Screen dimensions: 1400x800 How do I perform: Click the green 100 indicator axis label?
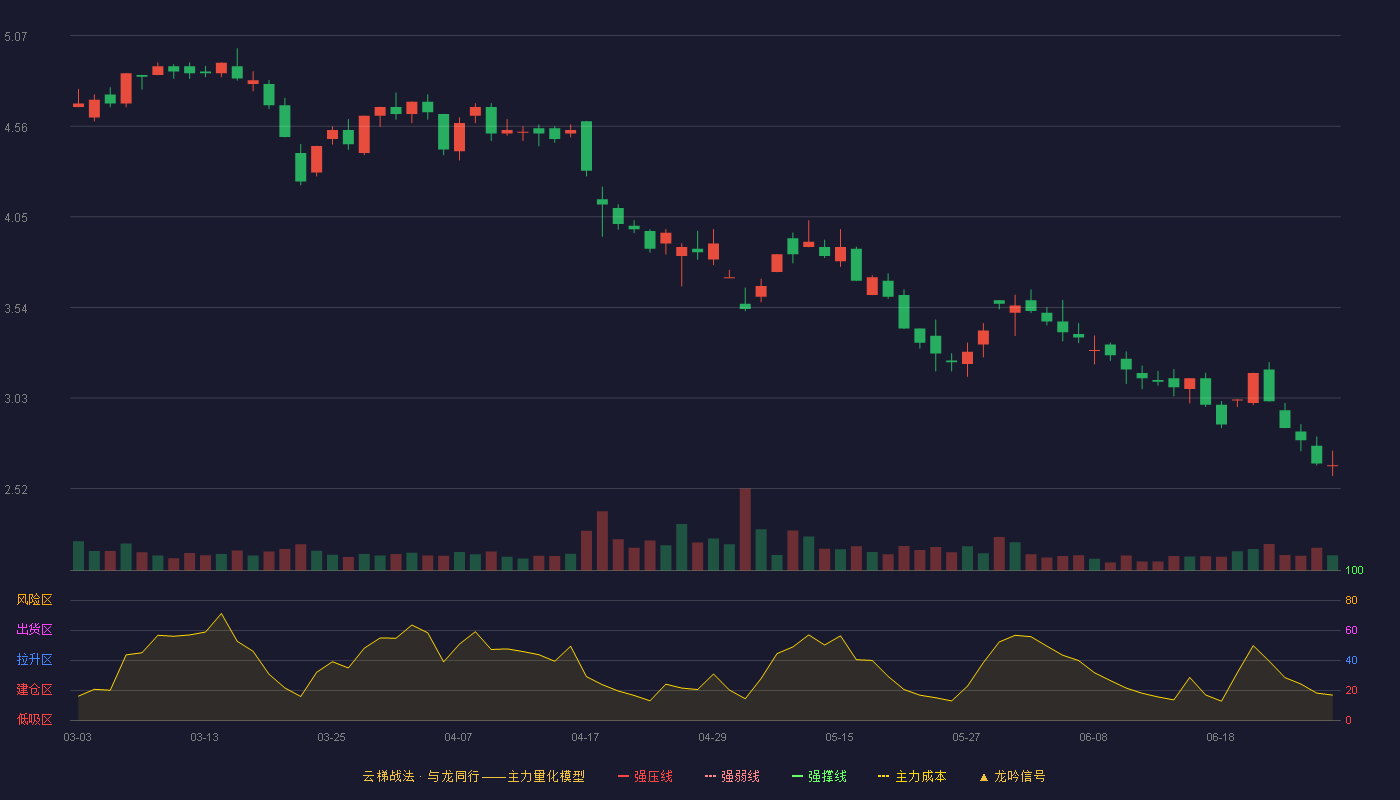click(x=1354, y=571)
